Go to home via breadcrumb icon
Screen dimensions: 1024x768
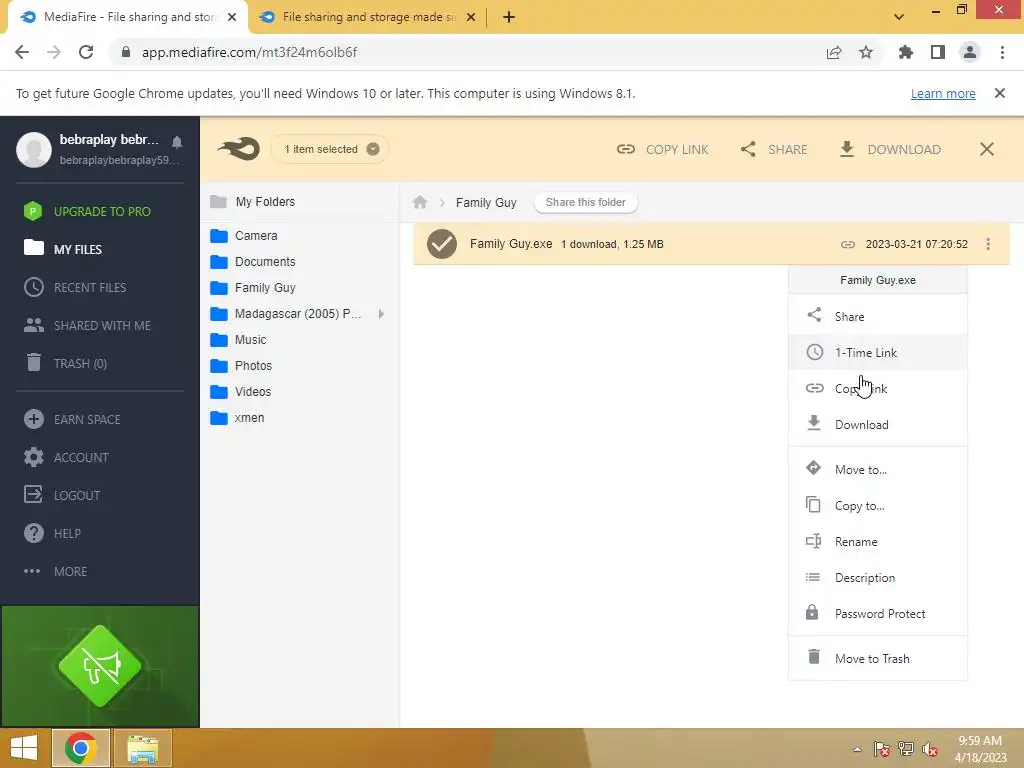tap(420, 202)
